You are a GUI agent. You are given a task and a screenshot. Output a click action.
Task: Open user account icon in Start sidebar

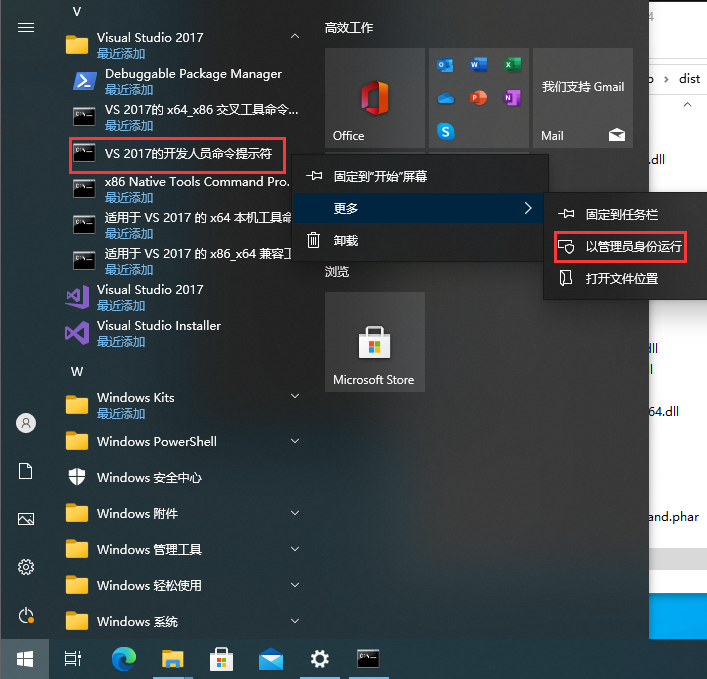pyautogui.click(x=26, y=423)
